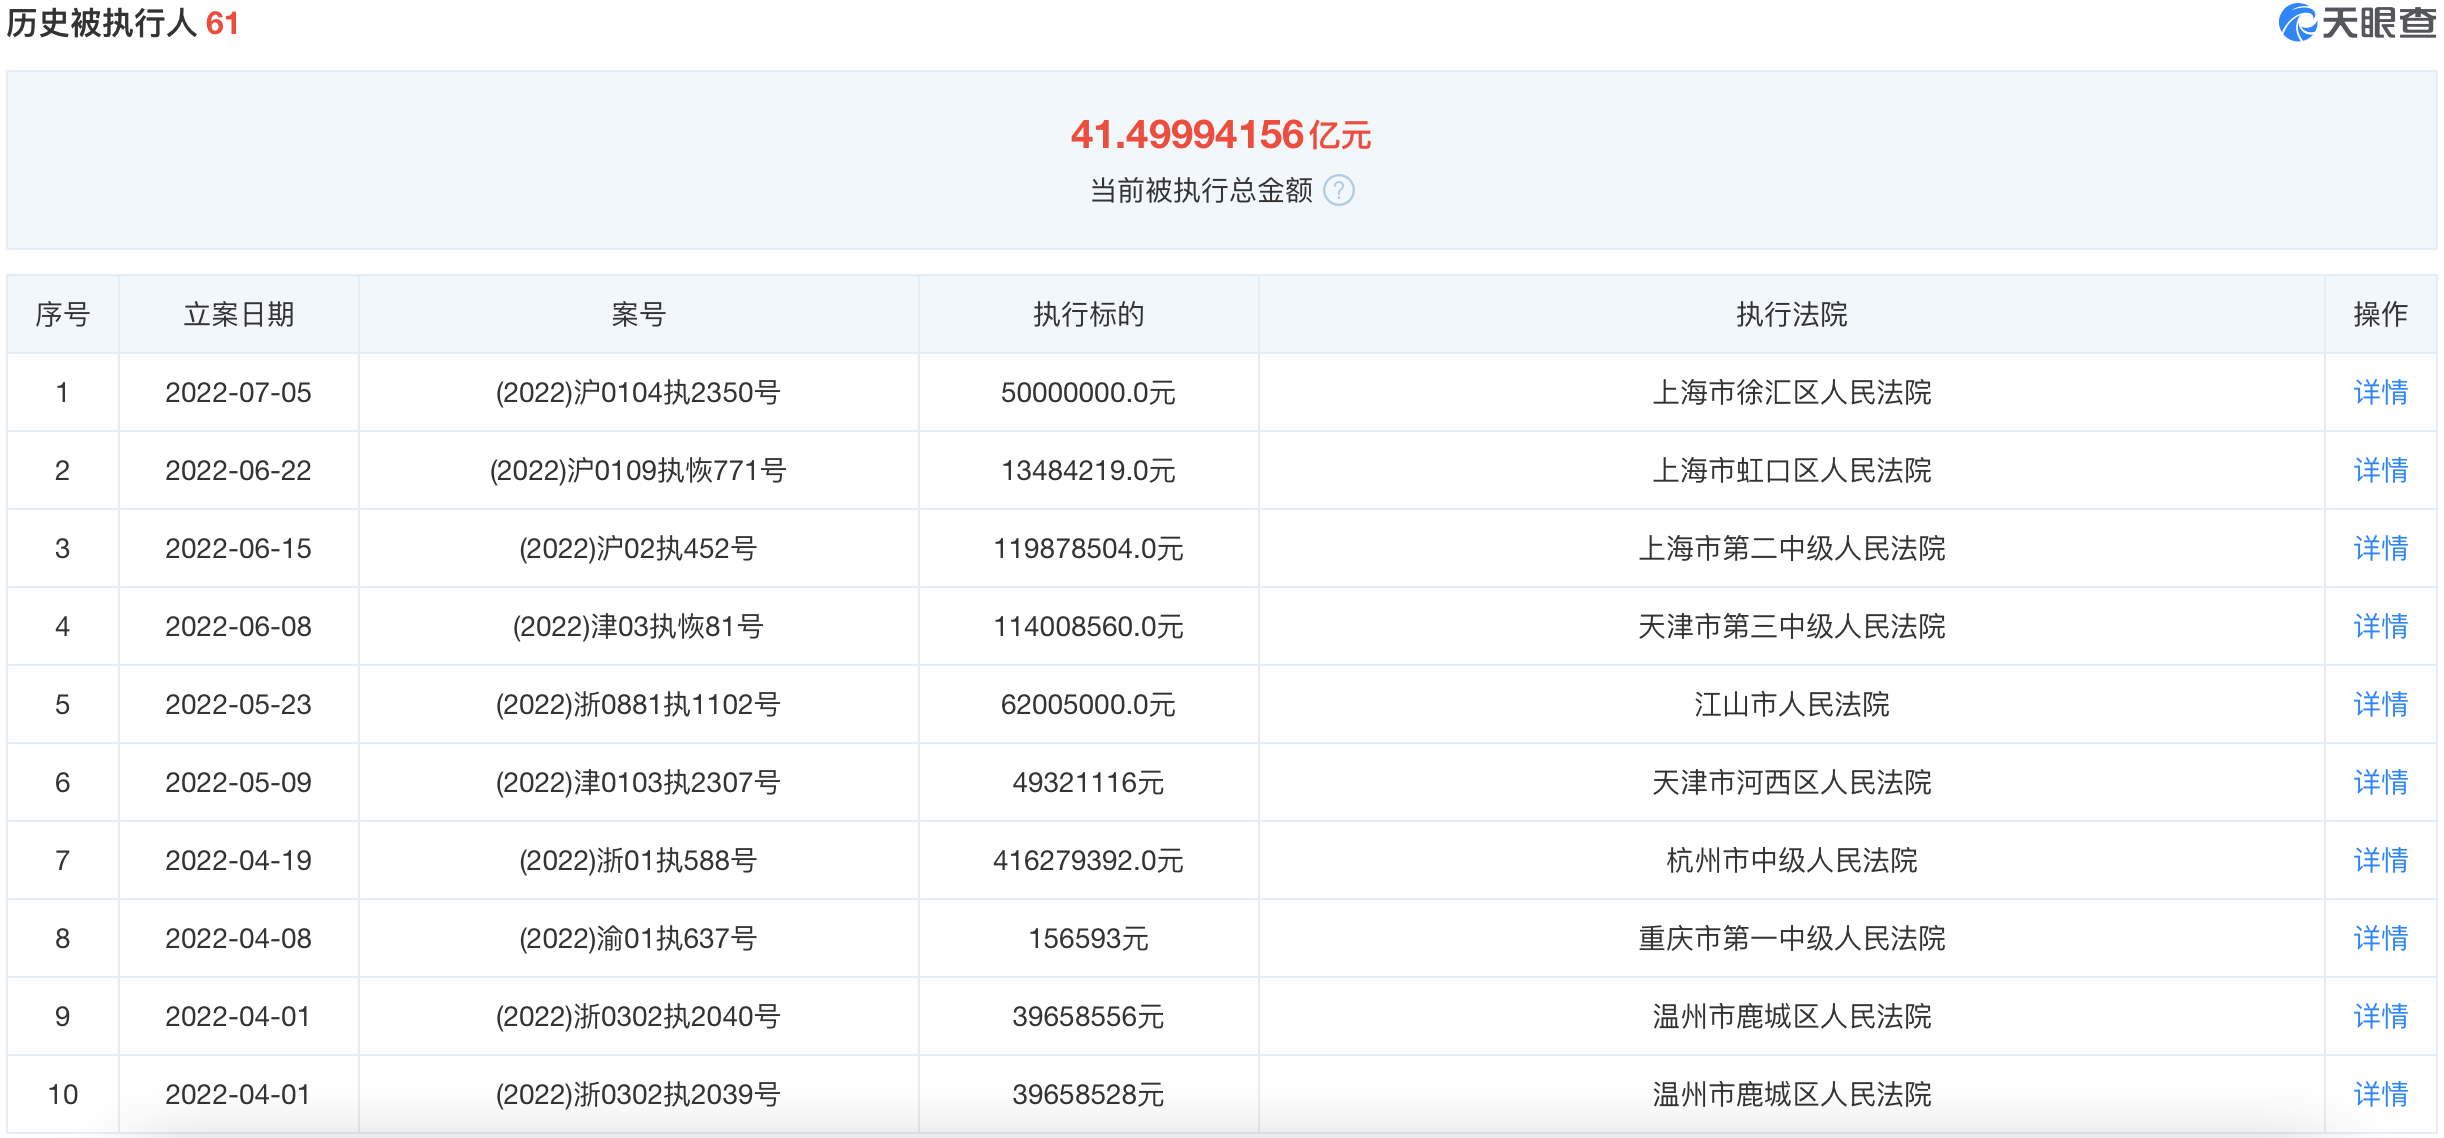
Task: Click the total amount 41.49994156亿元
Action: [x=1220, y=135]
